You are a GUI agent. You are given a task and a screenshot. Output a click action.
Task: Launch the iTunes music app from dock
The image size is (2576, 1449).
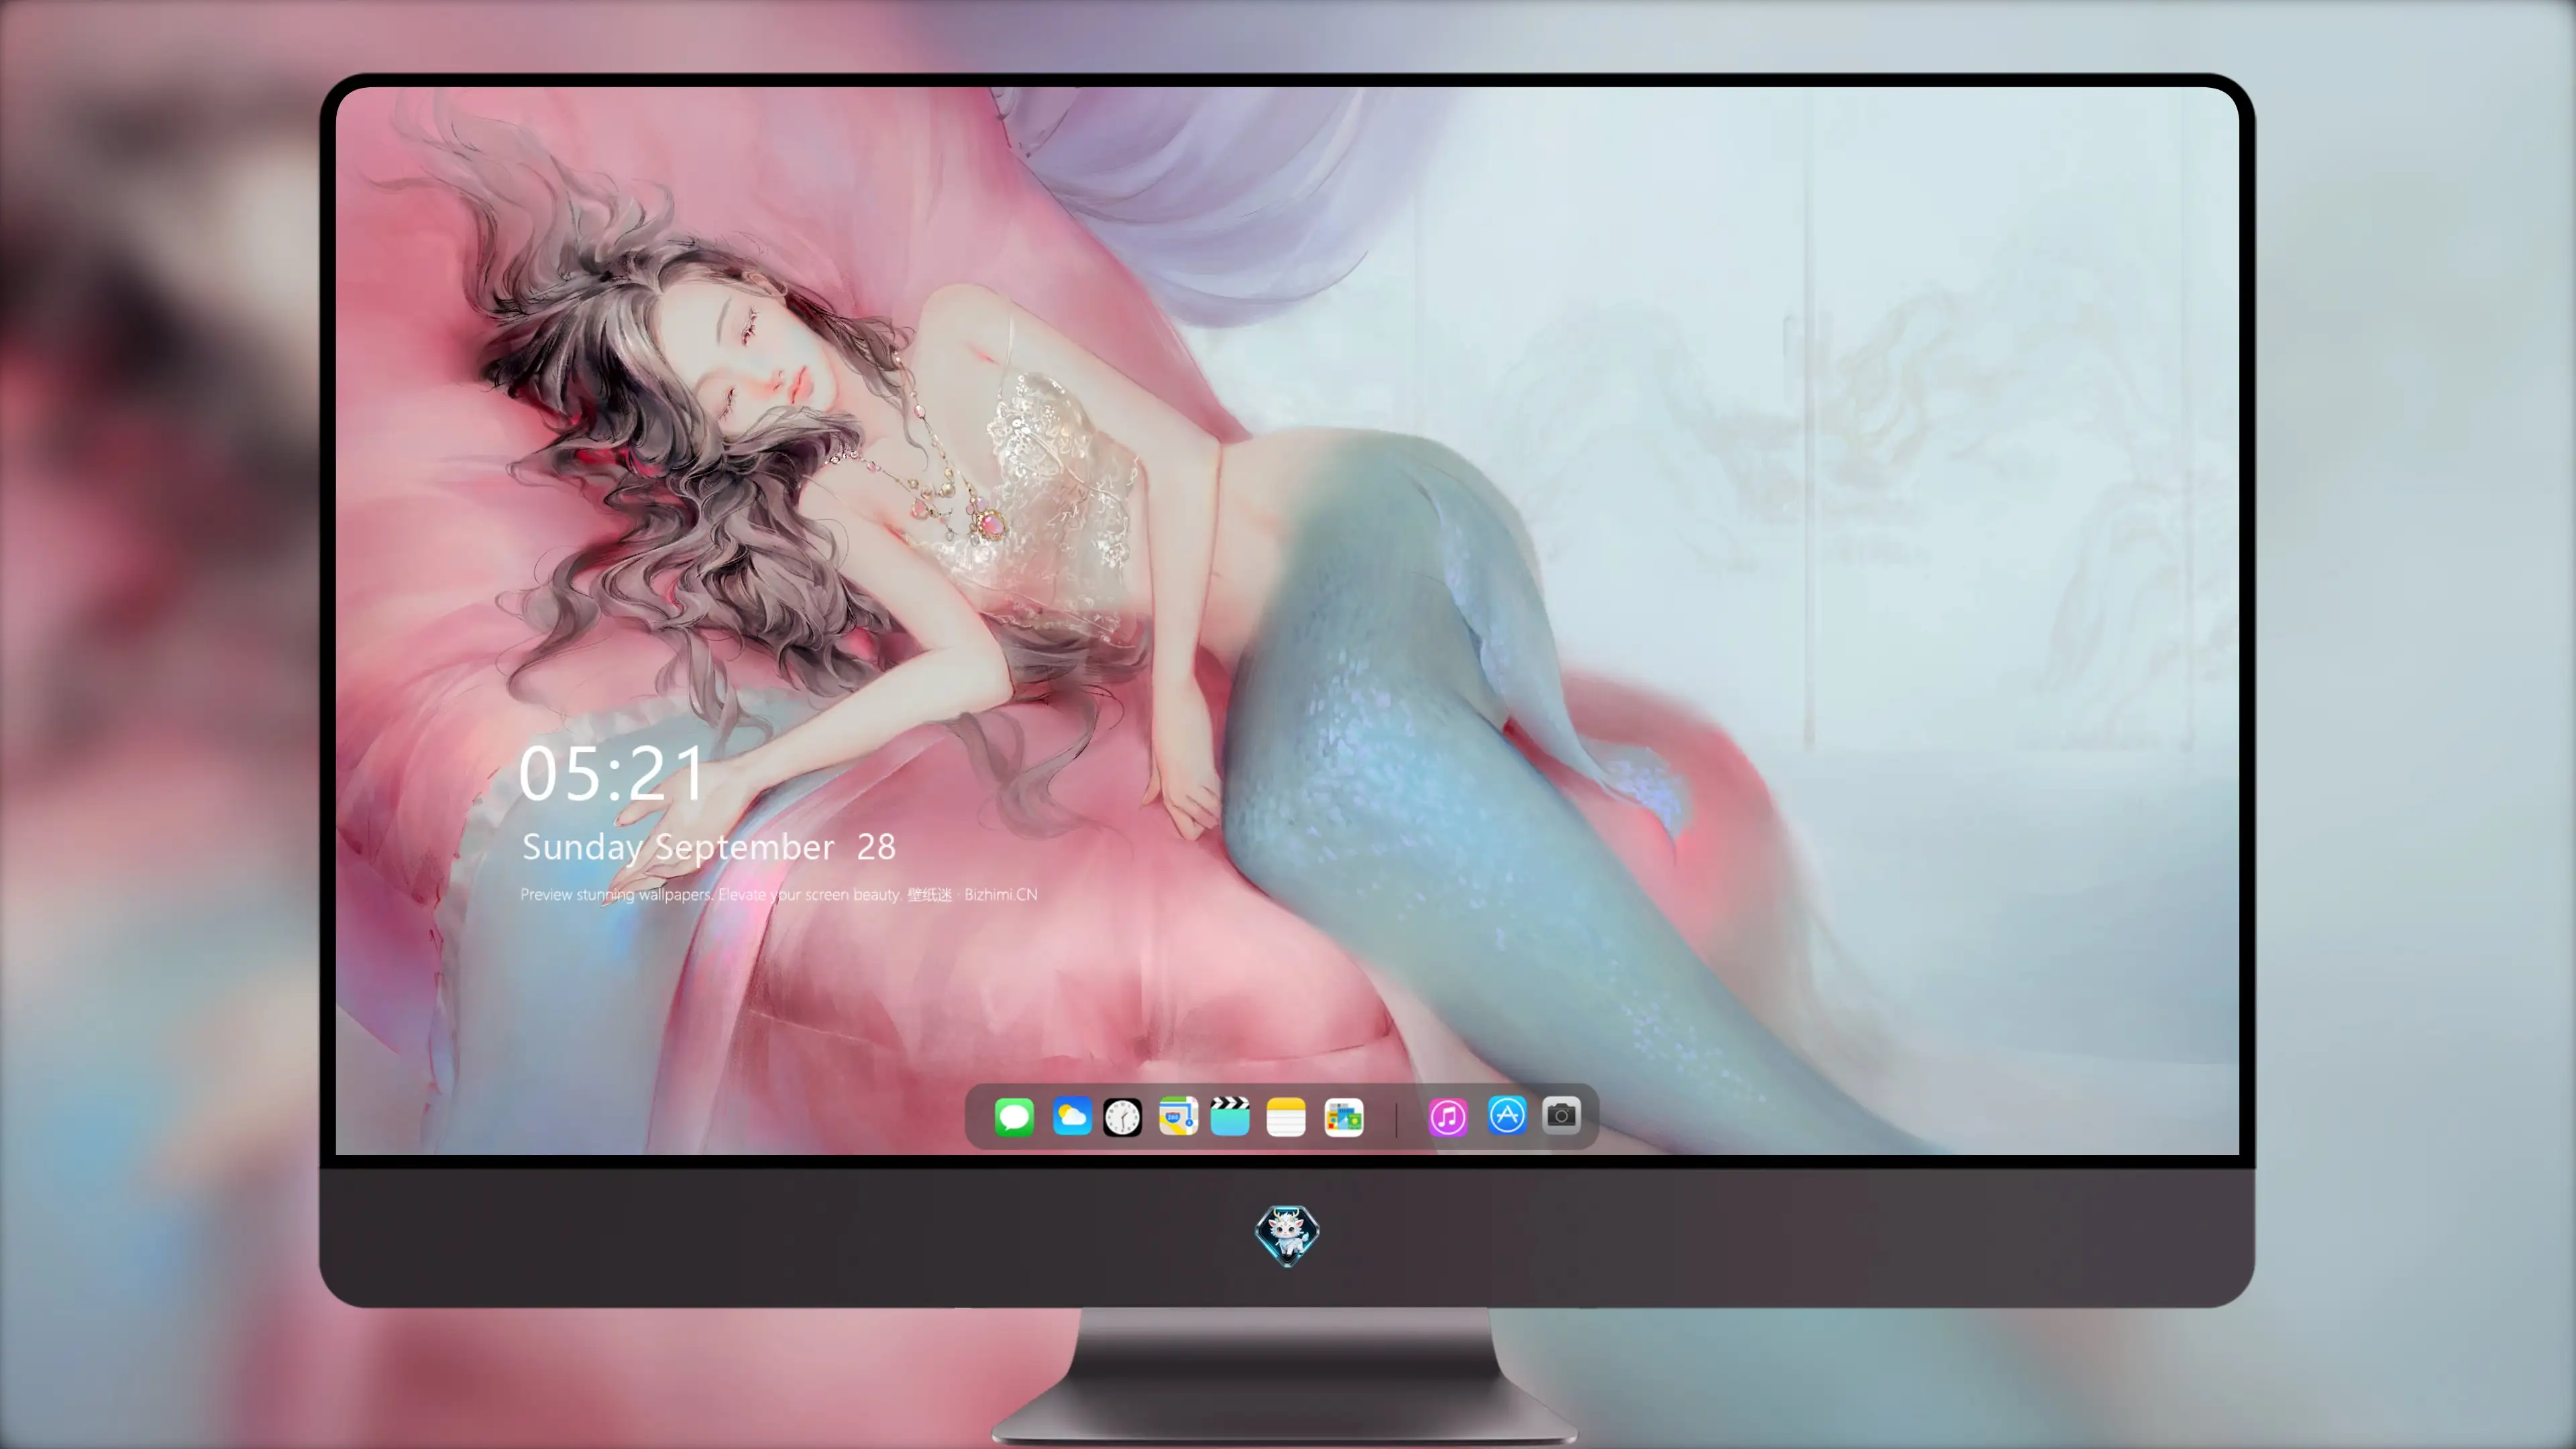click(x=1448, y=1117)
